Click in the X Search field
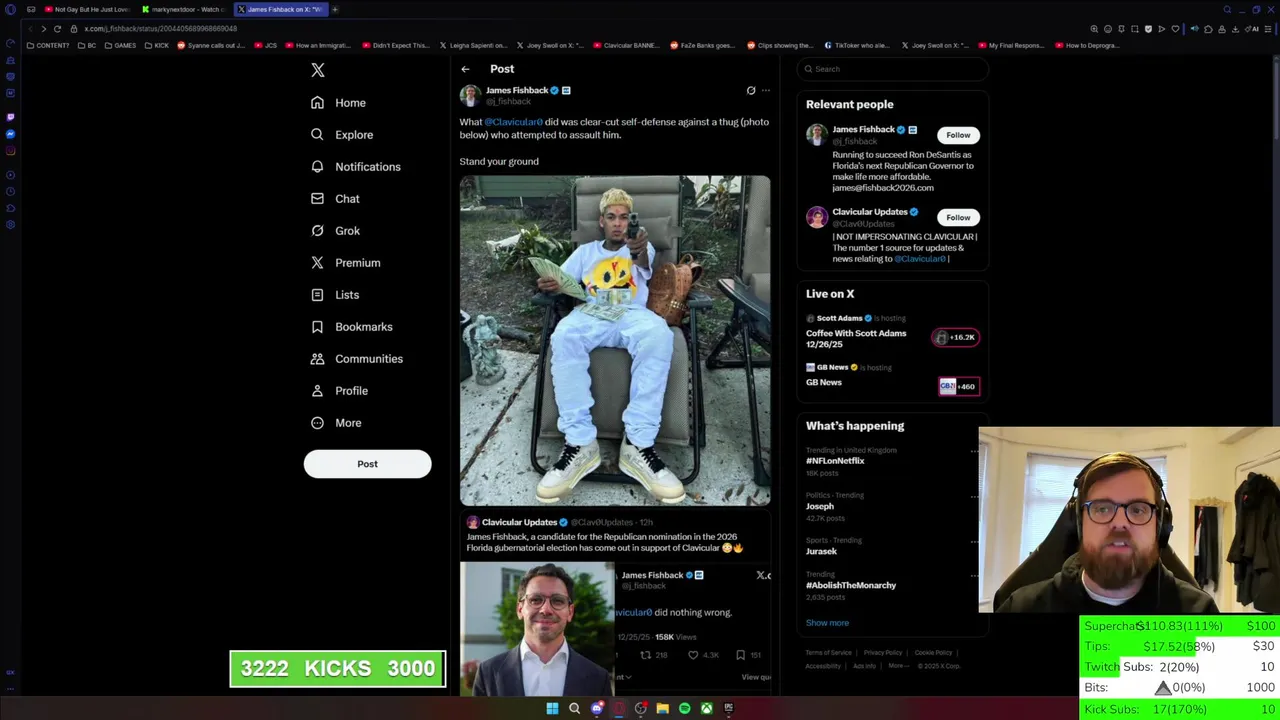1280x720 pixels. [893, 69]
